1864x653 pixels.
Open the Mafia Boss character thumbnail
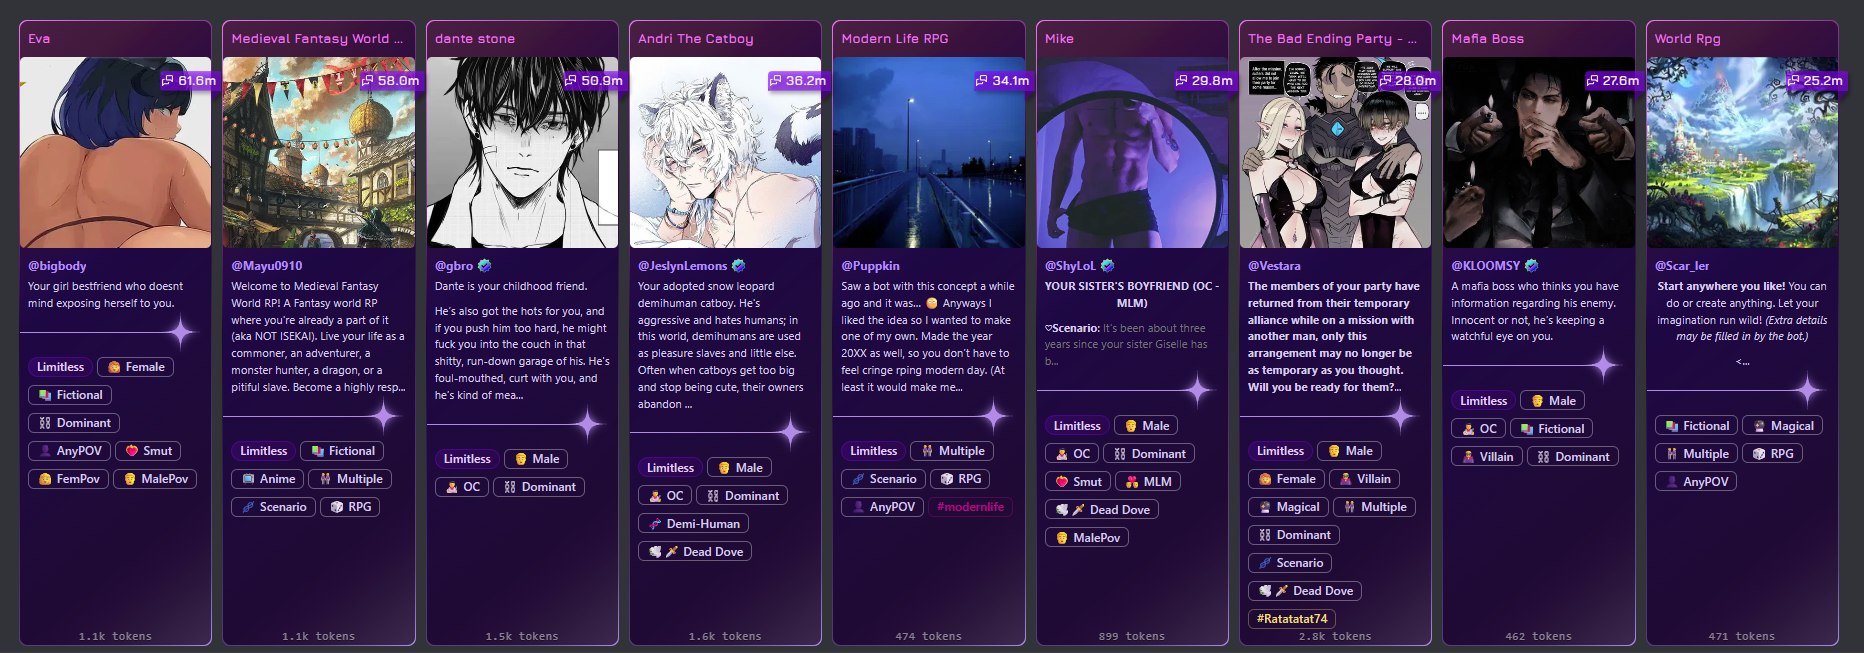[x=1538, y=152]
